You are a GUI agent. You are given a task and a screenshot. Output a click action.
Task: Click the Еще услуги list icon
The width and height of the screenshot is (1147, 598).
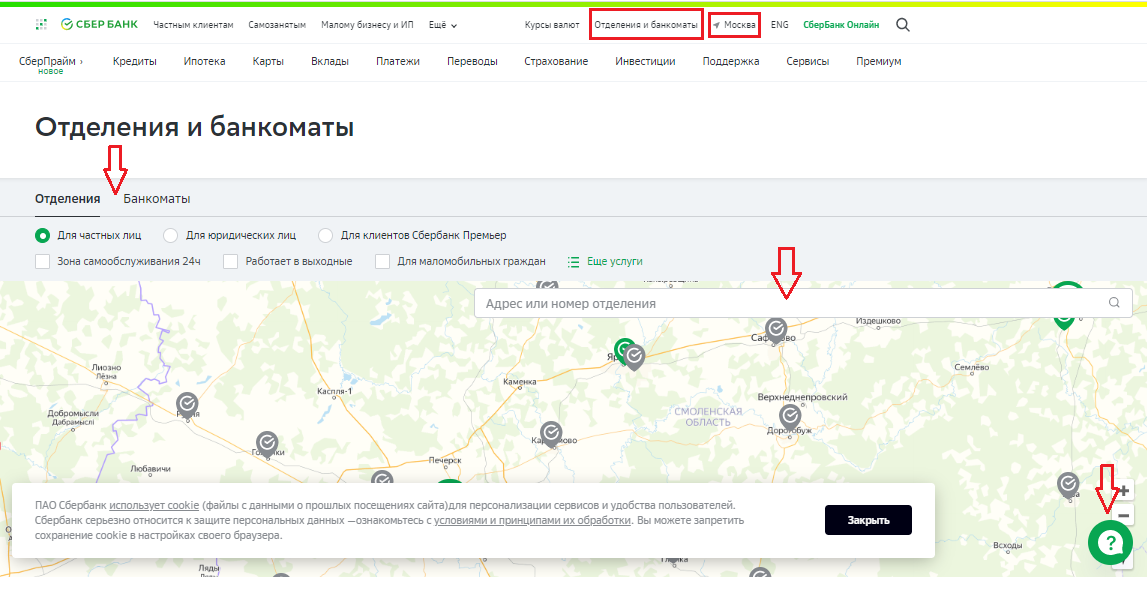(x=574, y=261)
